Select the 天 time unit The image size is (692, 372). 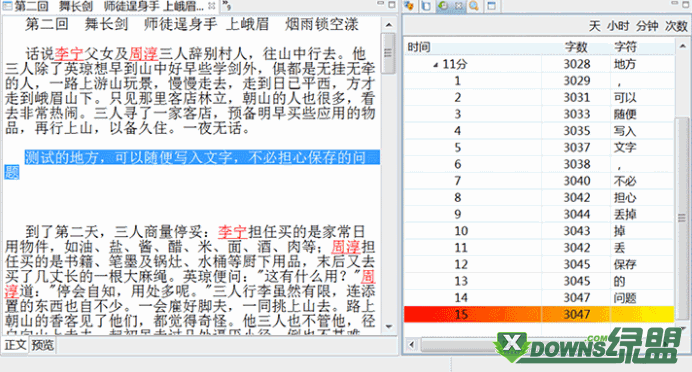click(x=594, y=26)
